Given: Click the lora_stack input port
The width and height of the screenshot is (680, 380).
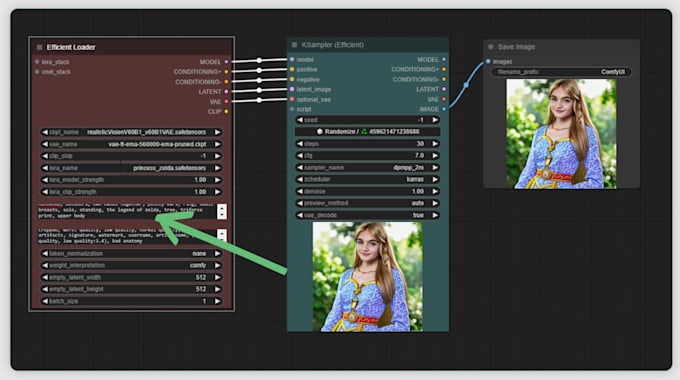Looking at the screenshot, I should [37, 62].
